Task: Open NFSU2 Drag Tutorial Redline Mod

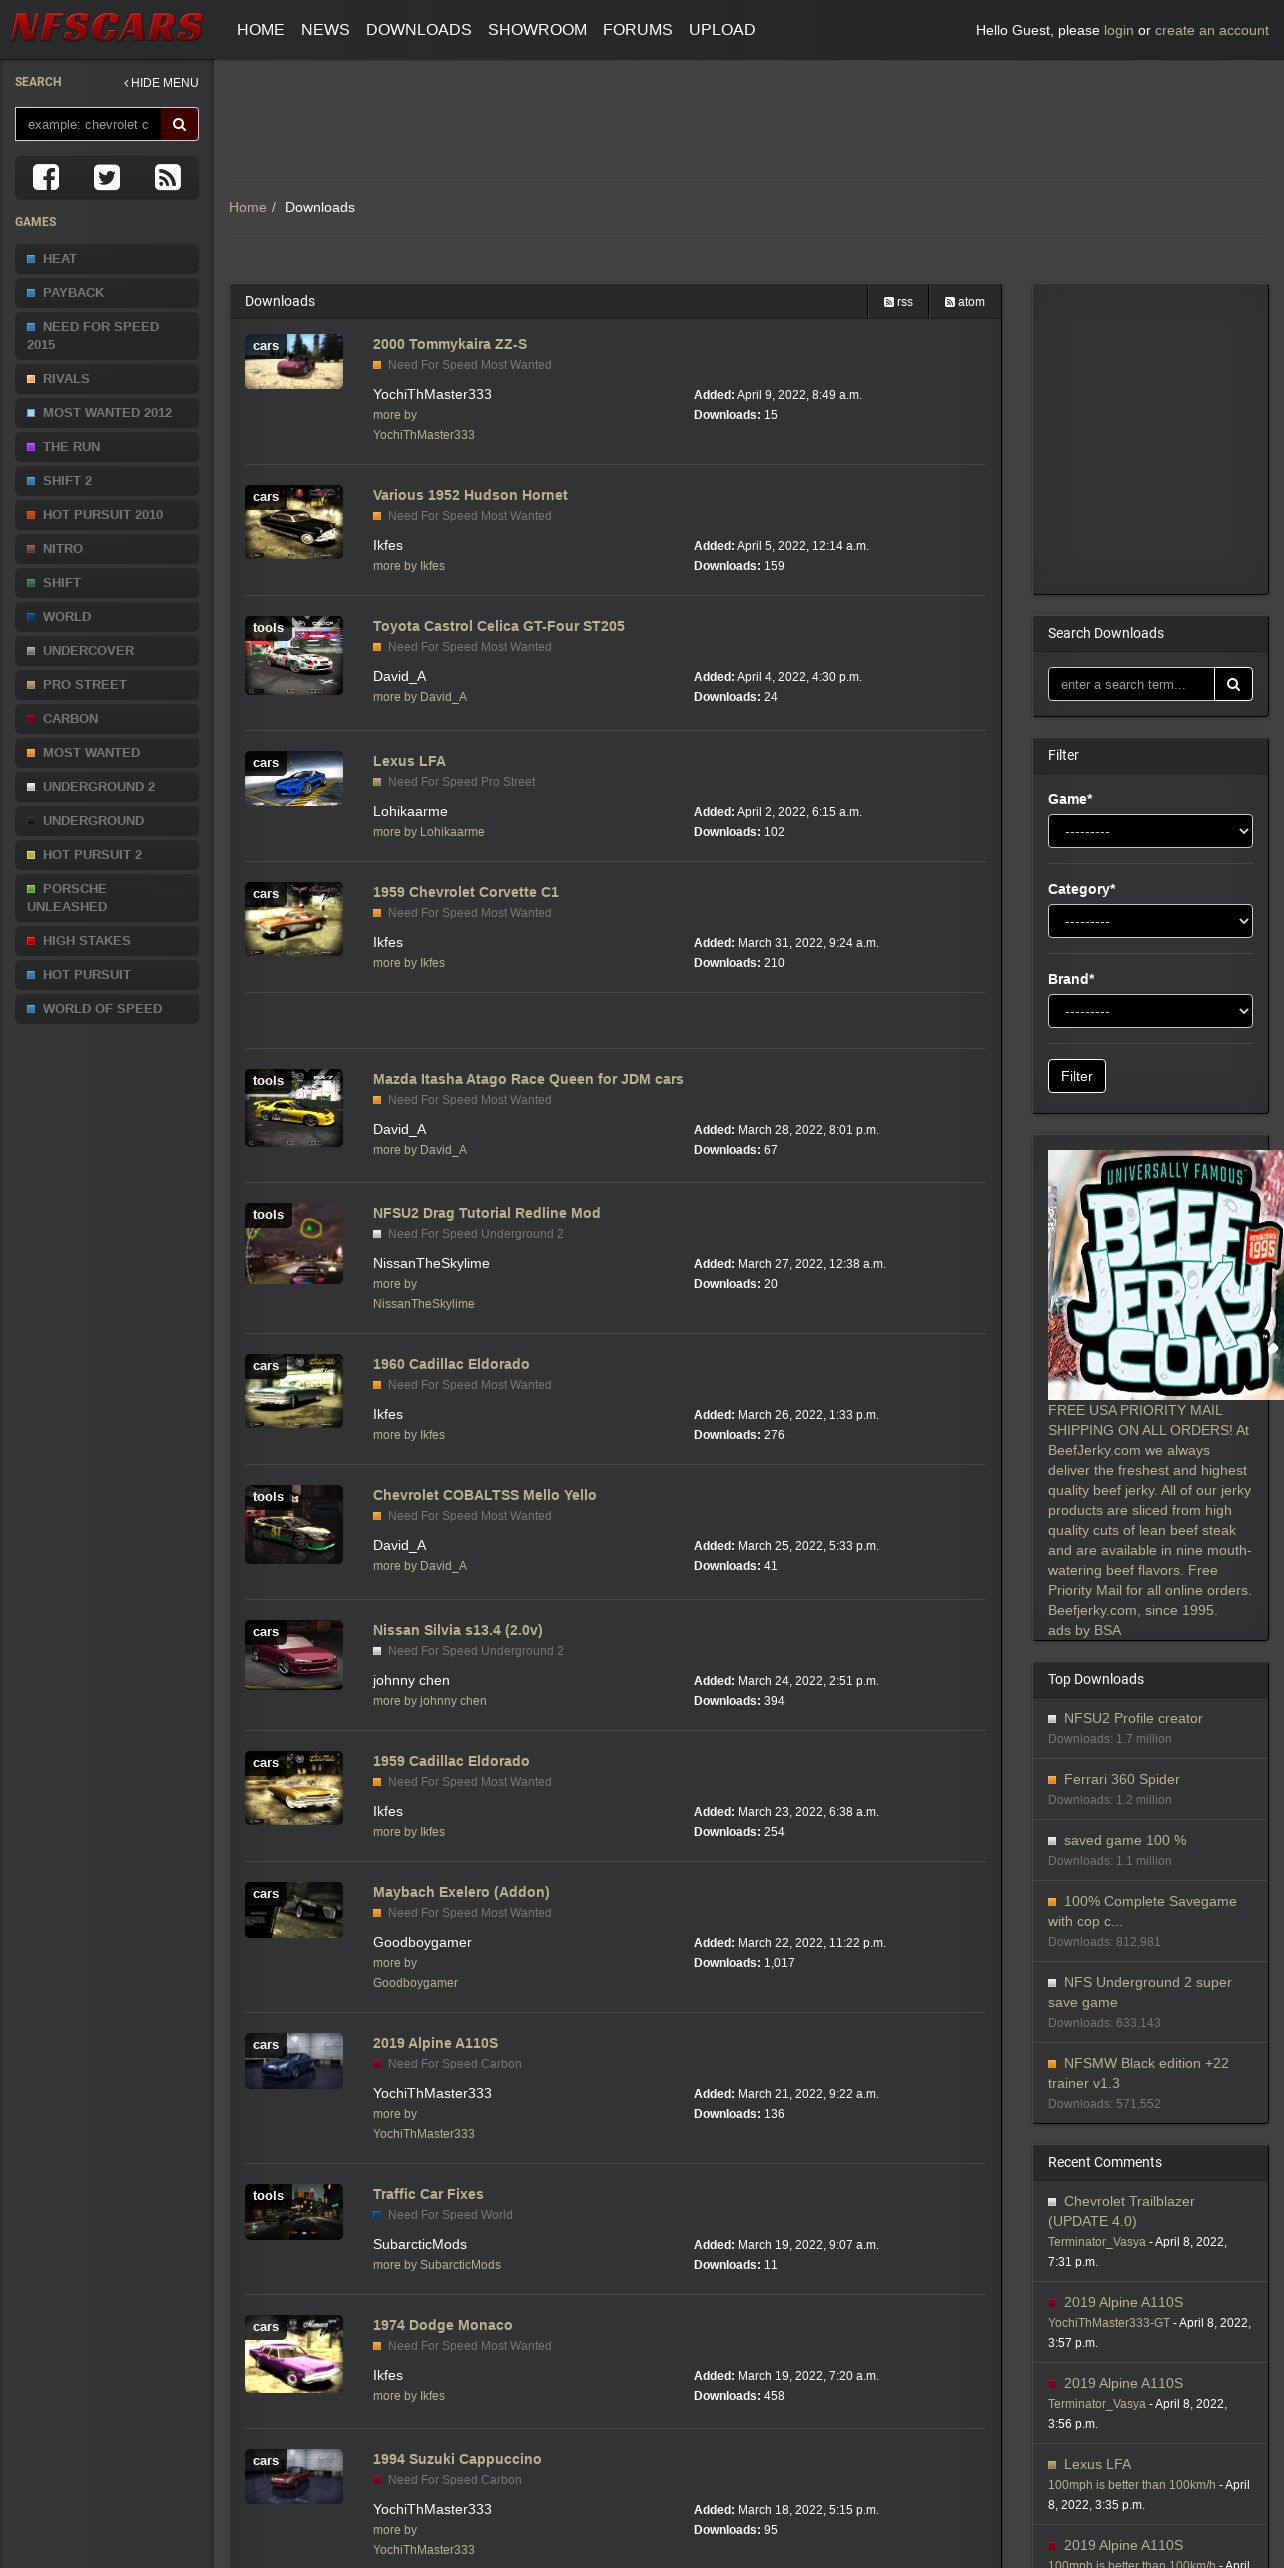Action: click(486, 1213)
